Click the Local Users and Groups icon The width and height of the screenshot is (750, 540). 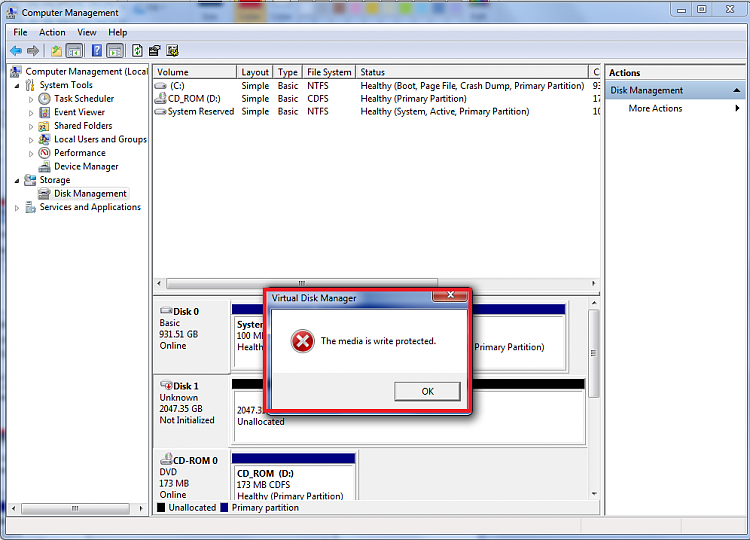click(44, 139)
